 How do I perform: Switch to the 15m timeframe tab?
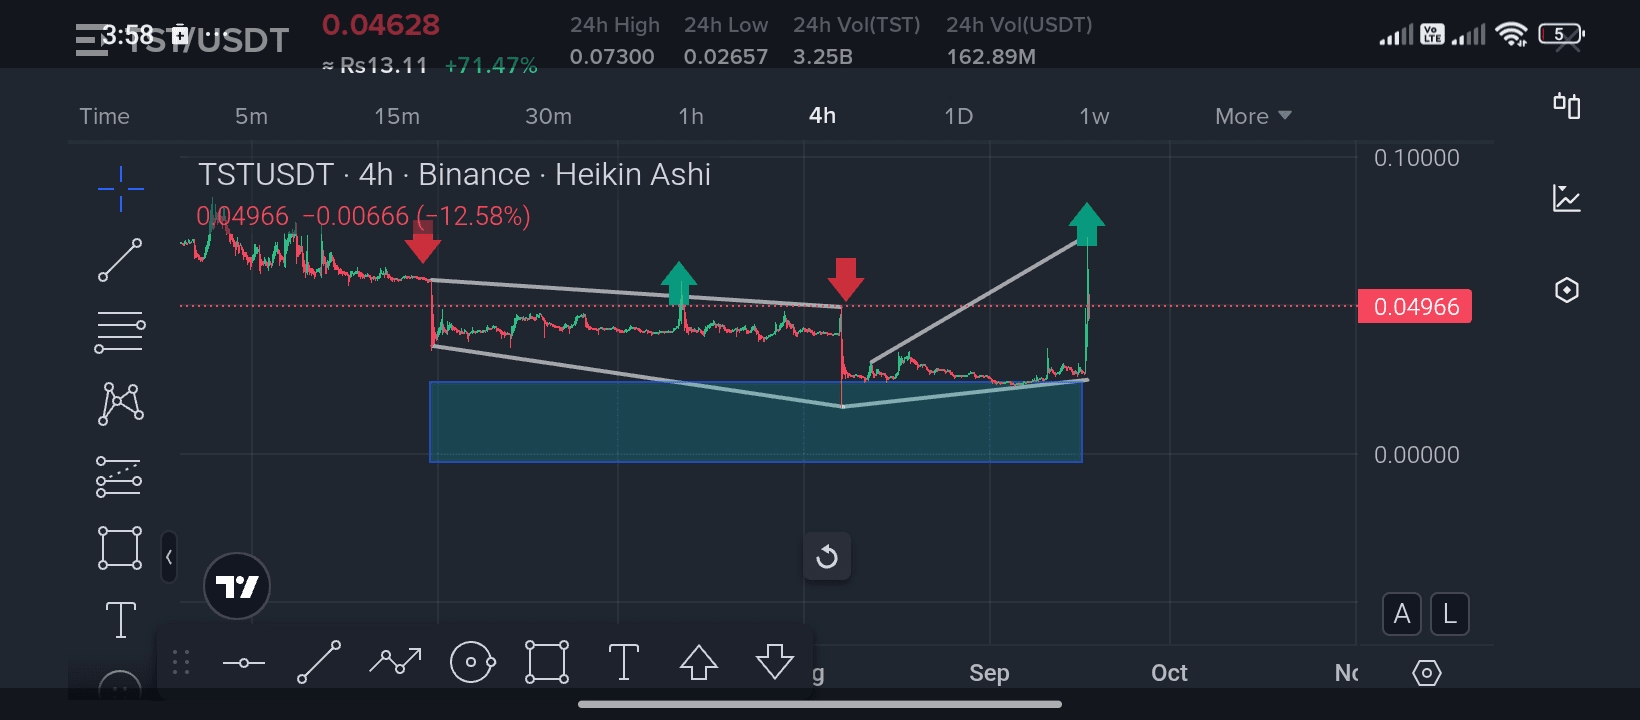click(397, 116)
